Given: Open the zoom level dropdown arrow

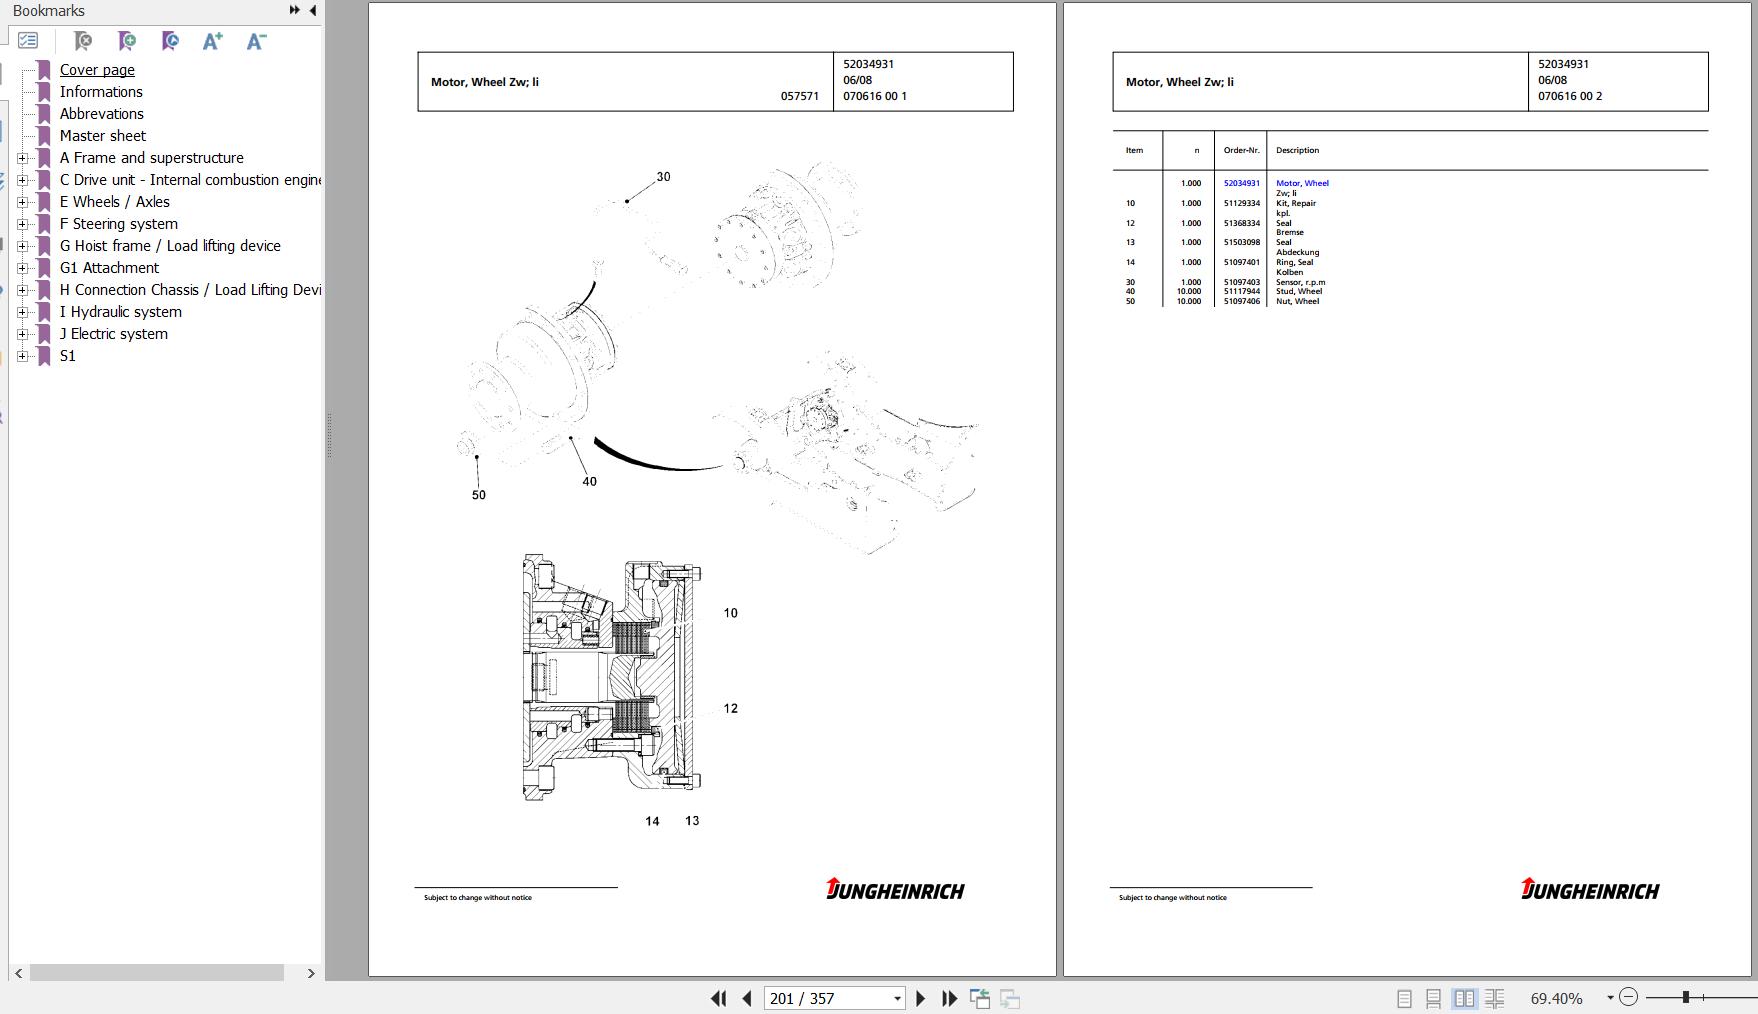Looking at the screenshot, I should click(1610, 998).
